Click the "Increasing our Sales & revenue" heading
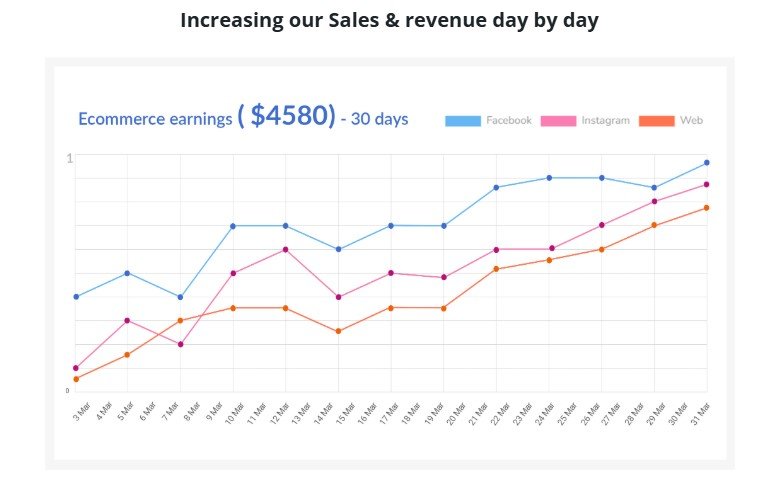Viewport: 777px width, 497px height. click(389, 21)
